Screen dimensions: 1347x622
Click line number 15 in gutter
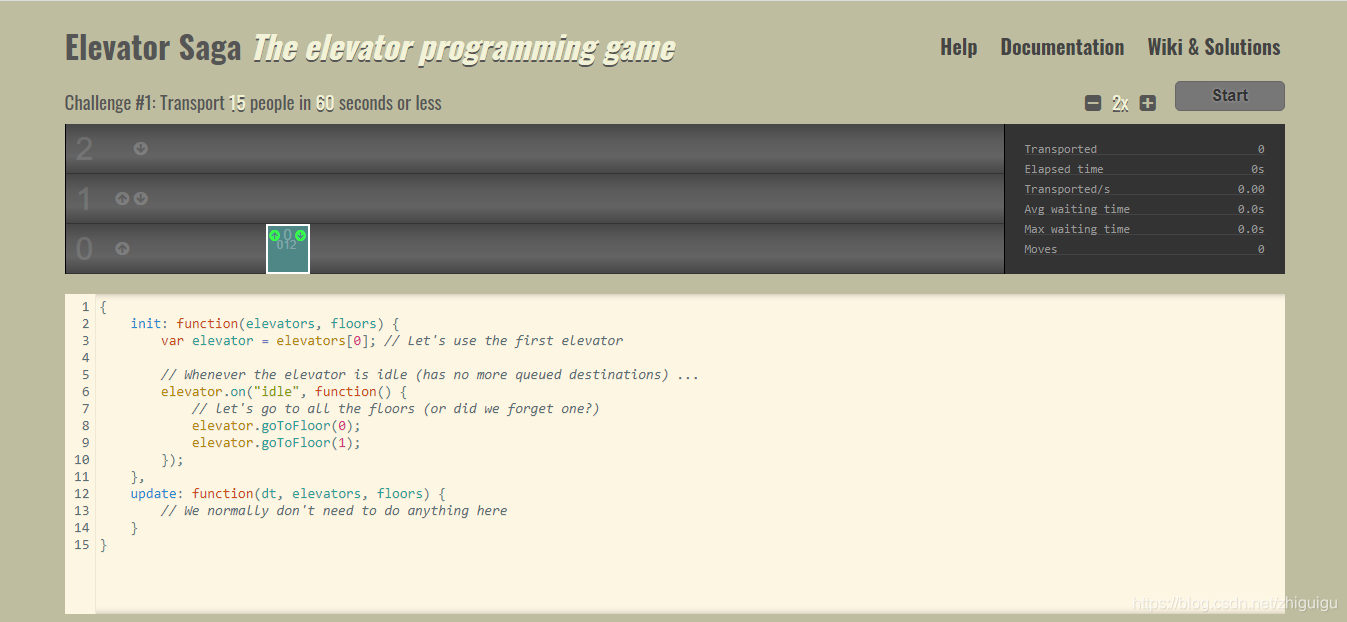point(82,545)
